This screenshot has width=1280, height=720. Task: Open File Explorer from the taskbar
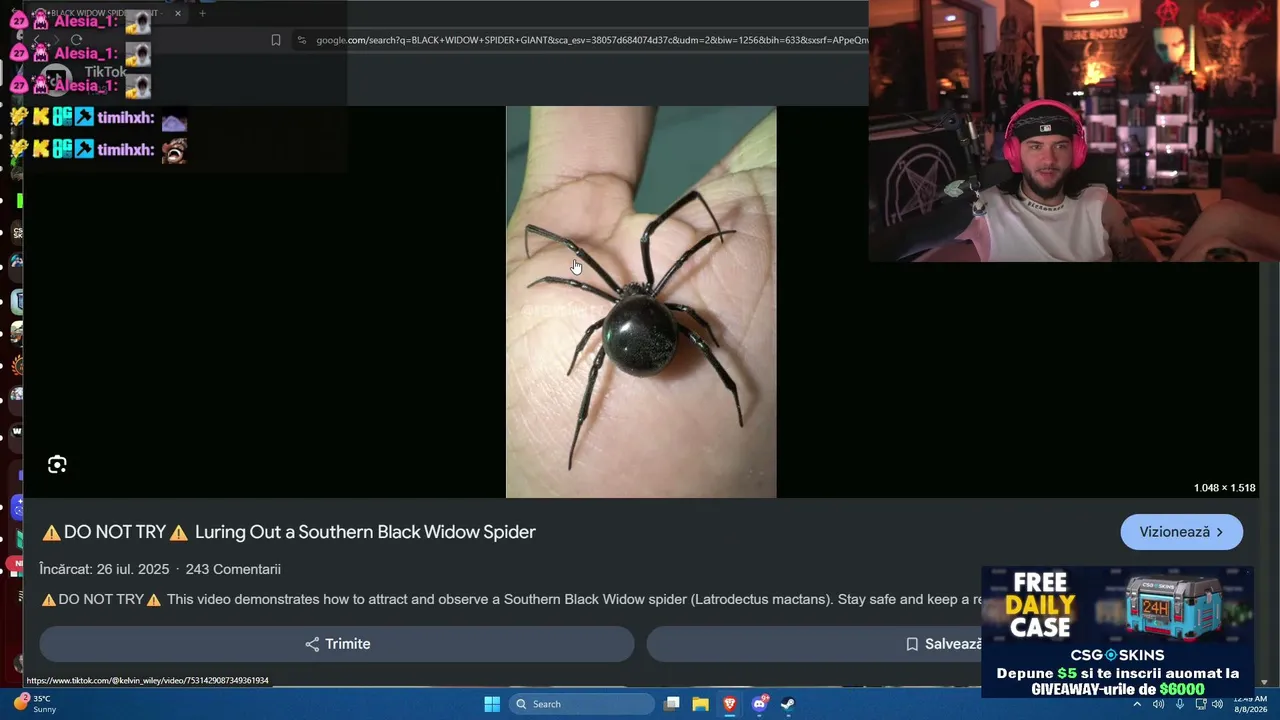pos(701,704)
